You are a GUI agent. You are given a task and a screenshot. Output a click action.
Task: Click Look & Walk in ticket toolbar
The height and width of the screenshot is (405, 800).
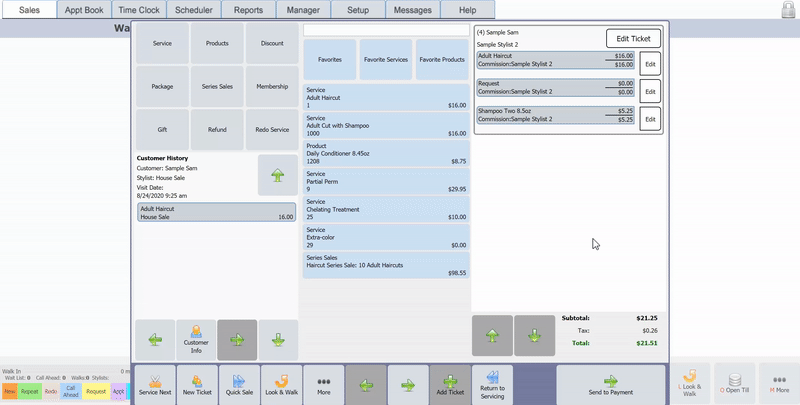point(281,385)
